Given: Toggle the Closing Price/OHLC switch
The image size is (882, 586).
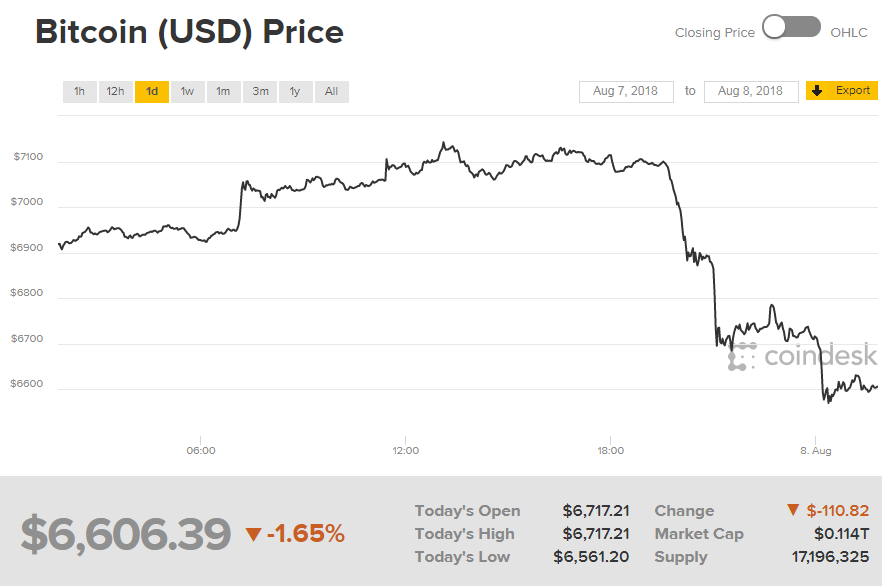Looking at the screenshot, I should pos(791,28).
